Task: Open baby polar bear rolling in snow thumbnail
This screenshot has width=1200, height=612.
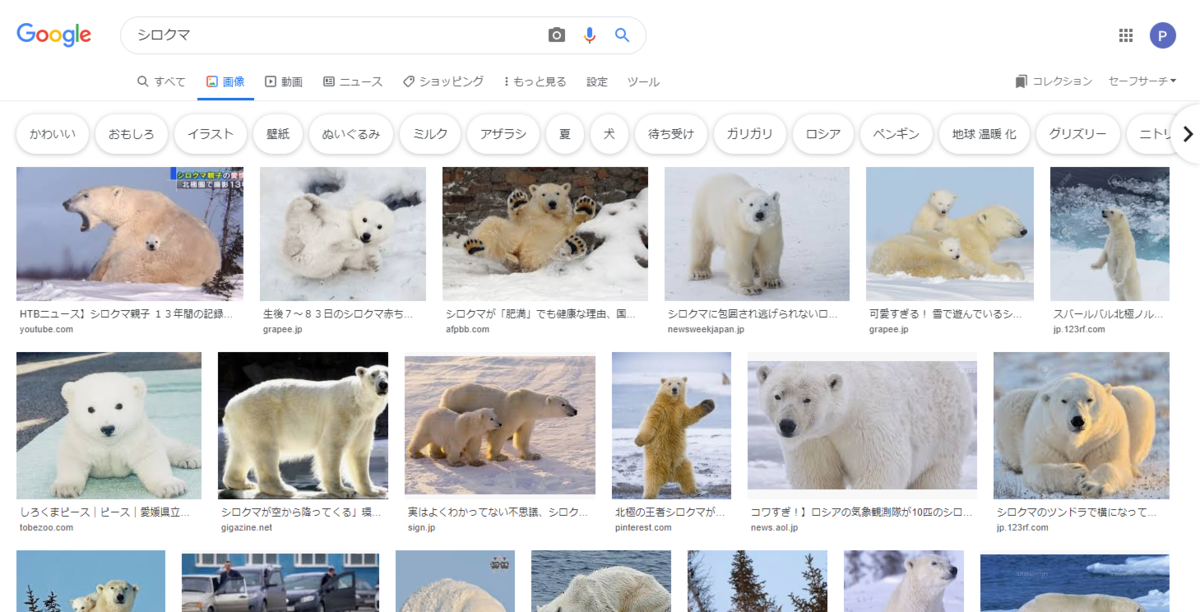Action: [343, 234]
